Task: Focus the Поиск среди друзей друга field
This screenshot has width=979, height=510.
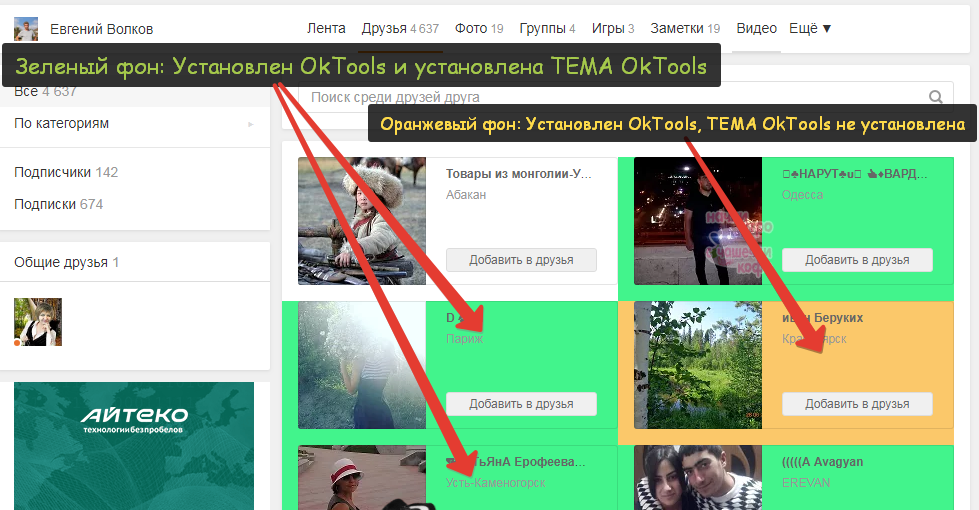Action: point(626,97)
